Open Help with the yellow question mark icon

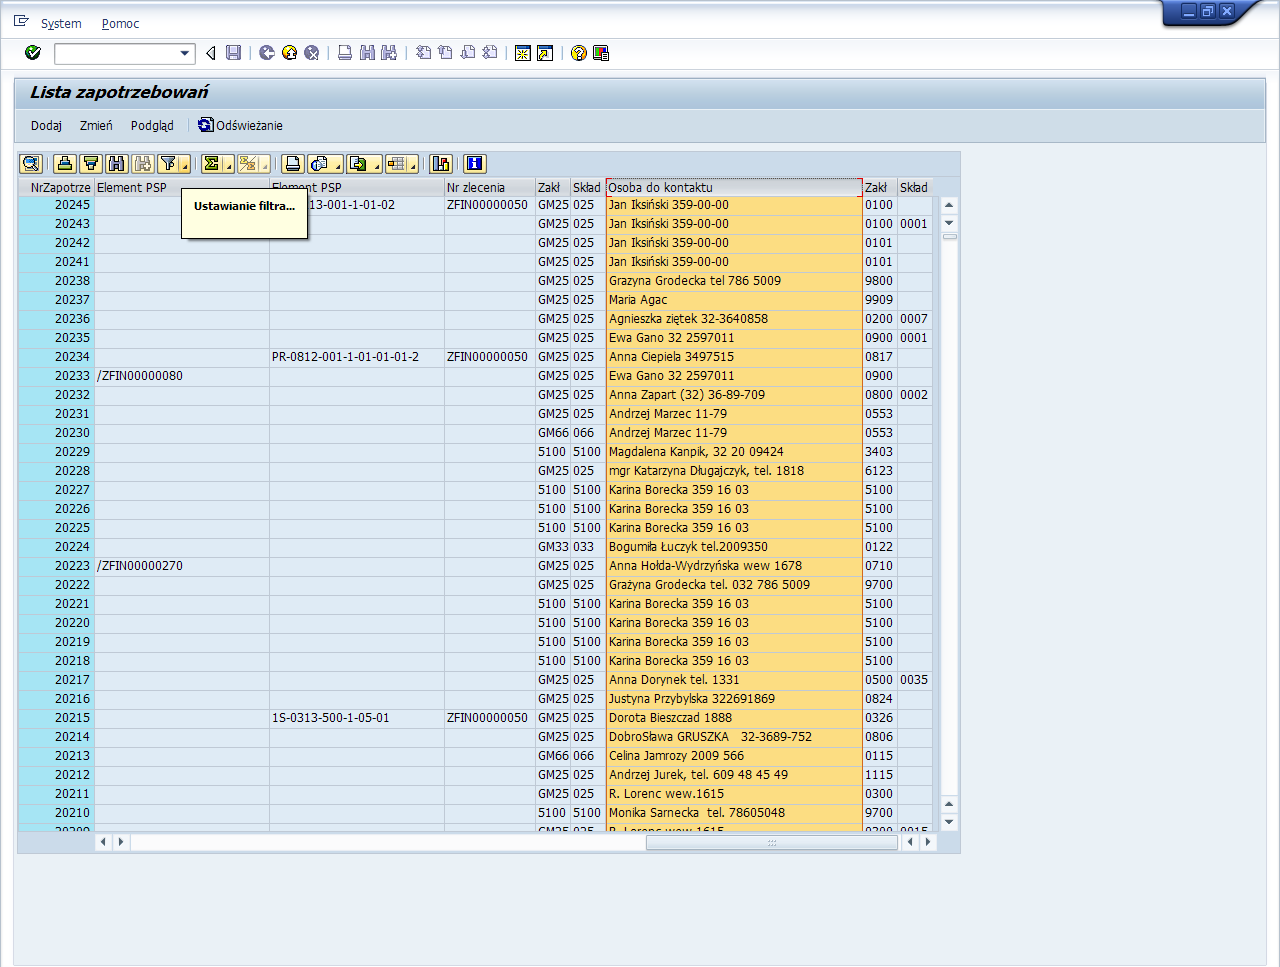point(578,53)
